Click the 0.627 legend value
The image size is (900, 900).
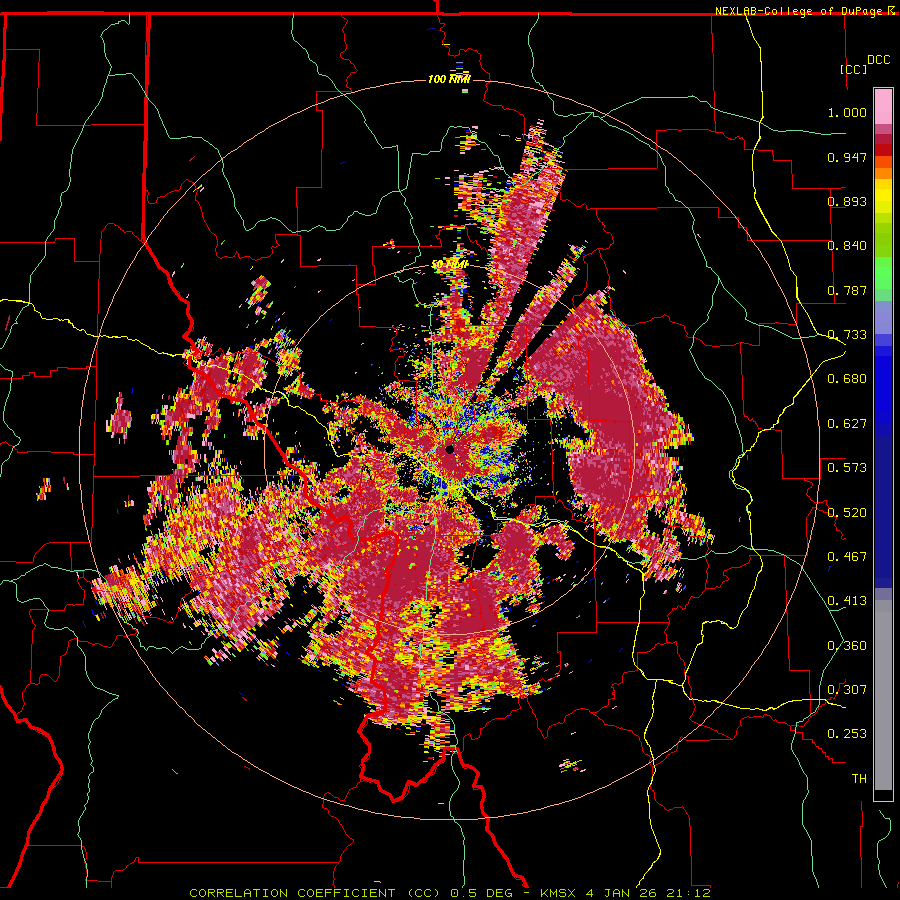847,424
